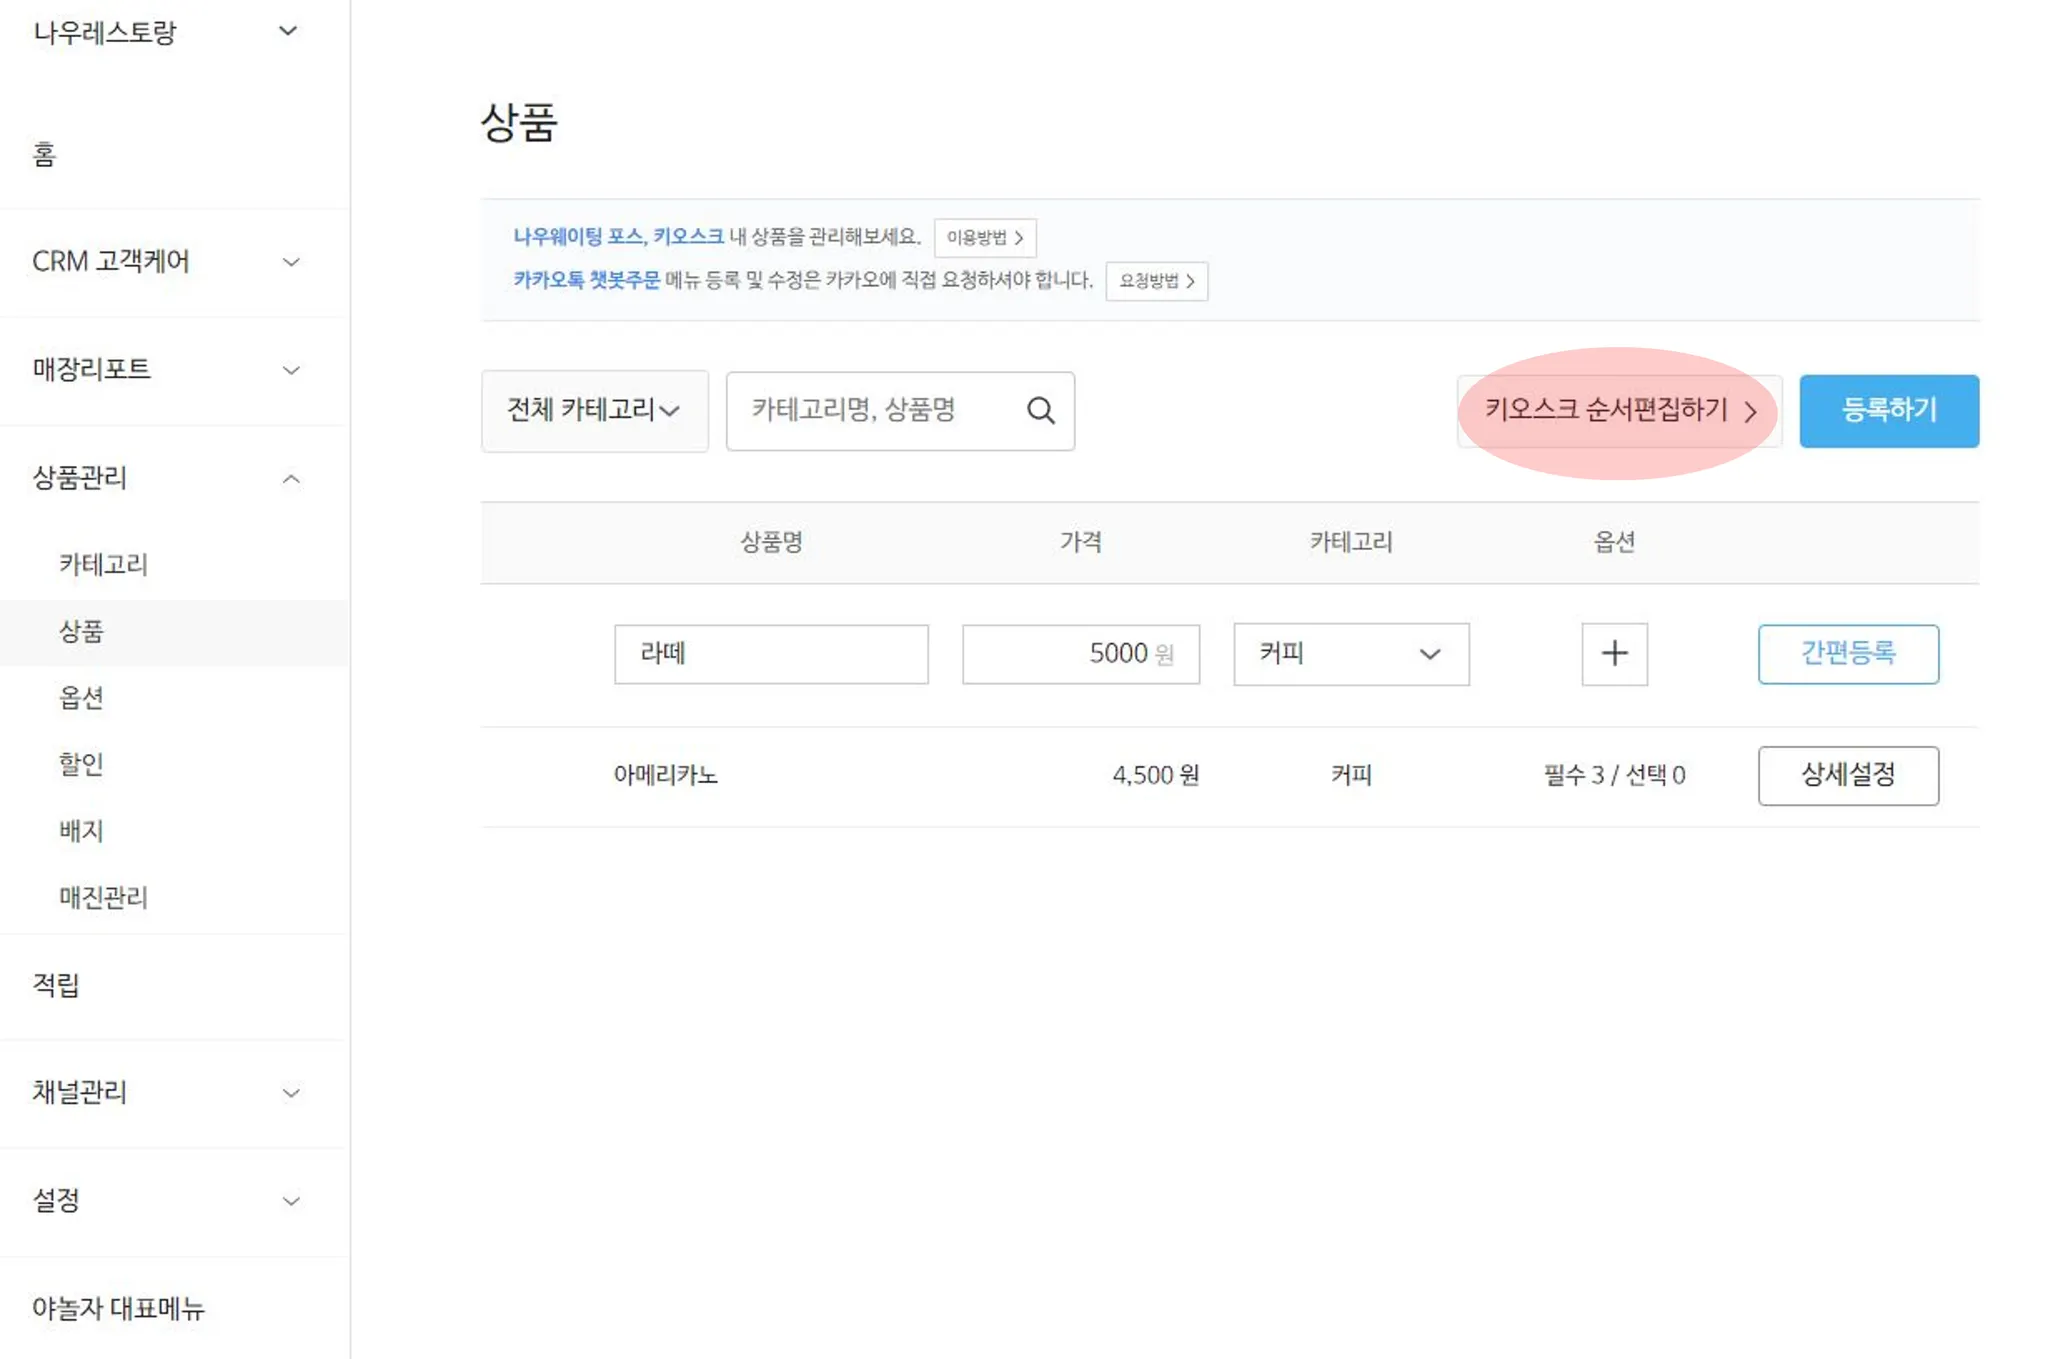2048x1359 pixels.
Task: Click the search magnifier icon
Action: tap(1040, 411)
